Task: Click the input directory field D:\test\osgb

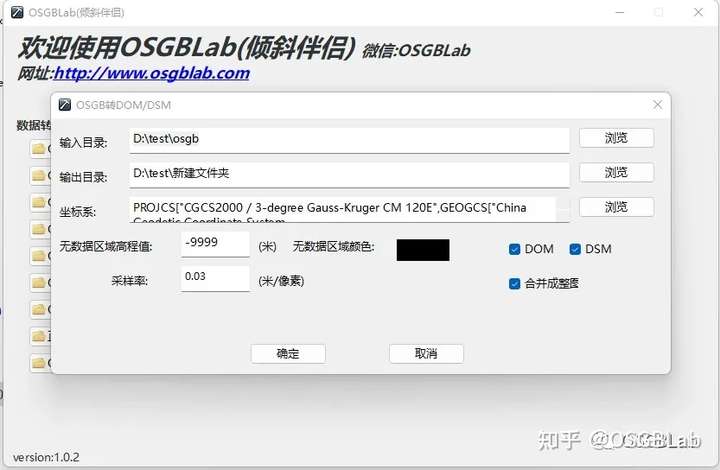Action: click(349, 140)
